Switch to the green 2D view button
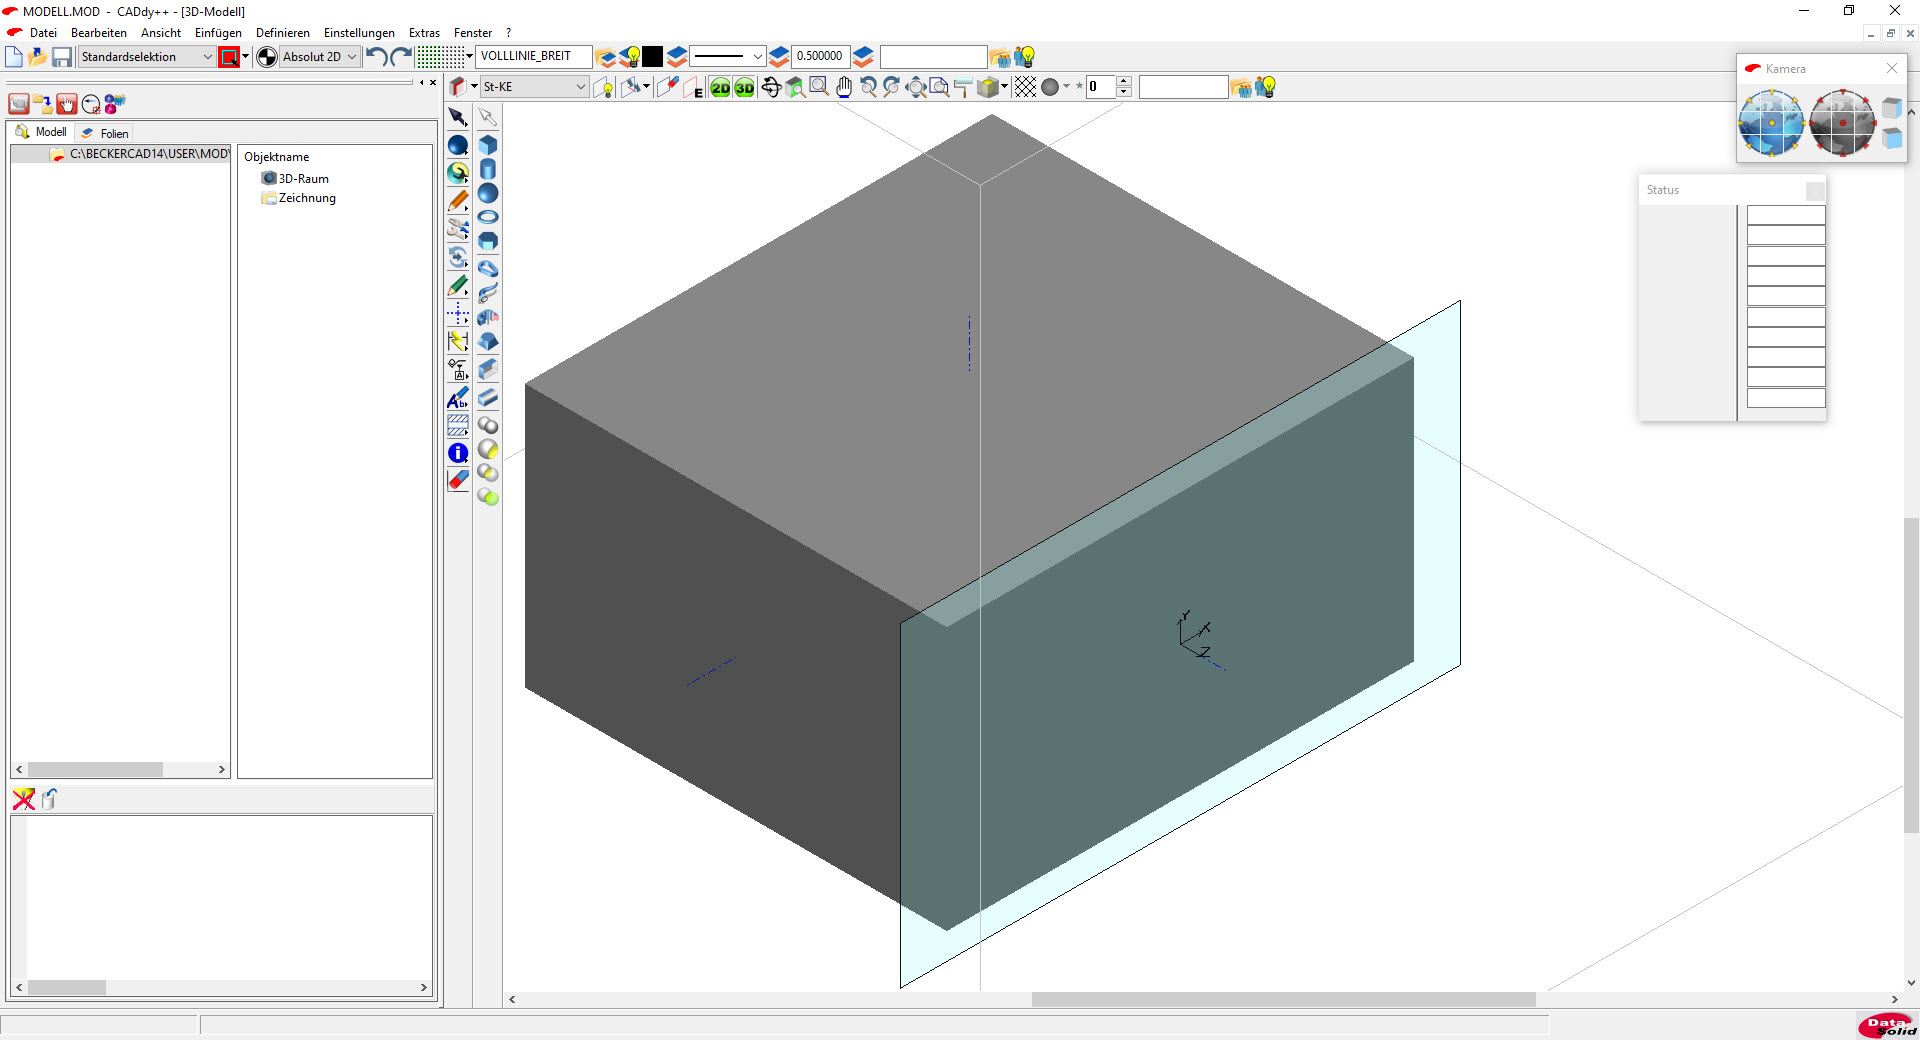 click(x=720, y=88)
